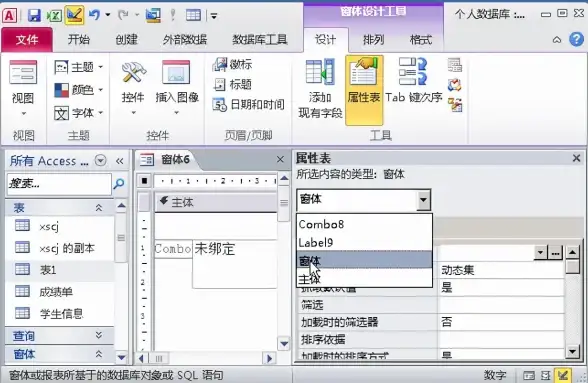Open the Customize Quick Access Toolbar dropdown
588x383 pixels.
tap(214, 16)
